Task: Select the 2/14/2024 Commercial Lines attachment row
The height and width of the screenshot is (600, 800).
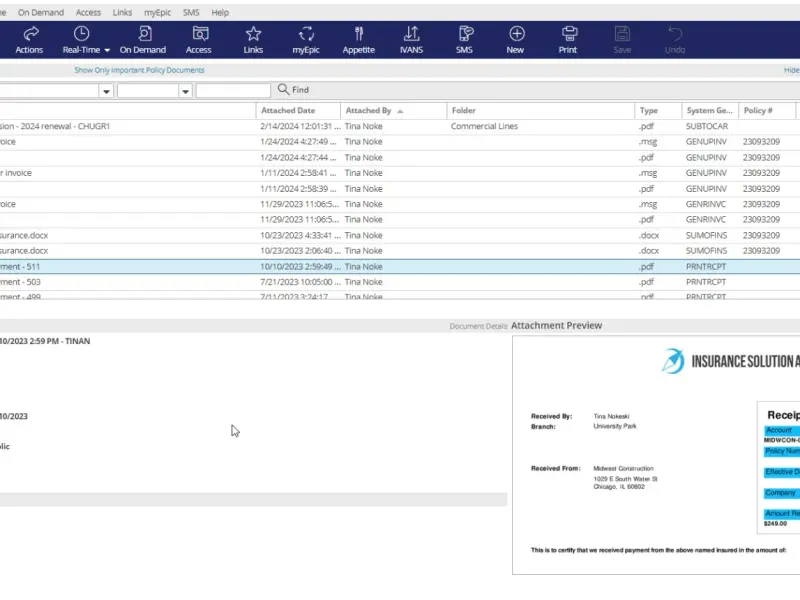Action: point(400,126)
